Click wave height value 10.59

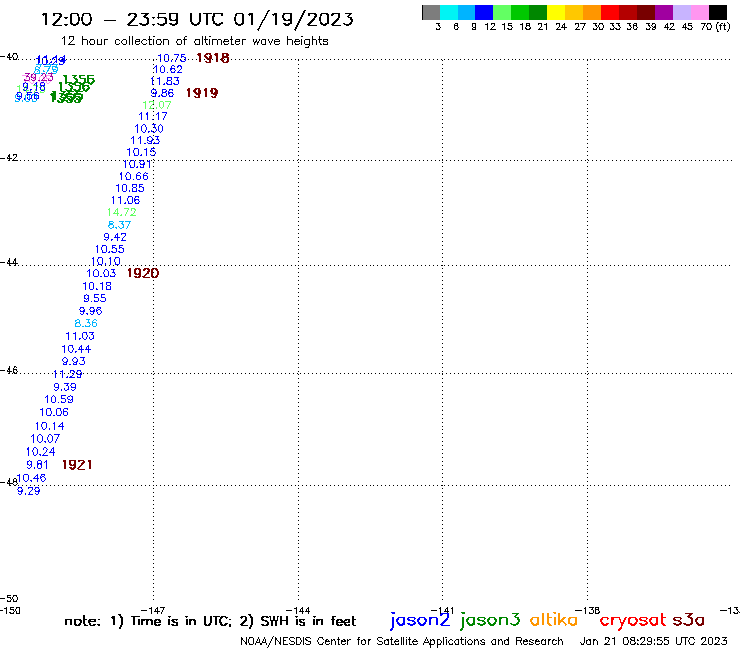tap(59, 399)
